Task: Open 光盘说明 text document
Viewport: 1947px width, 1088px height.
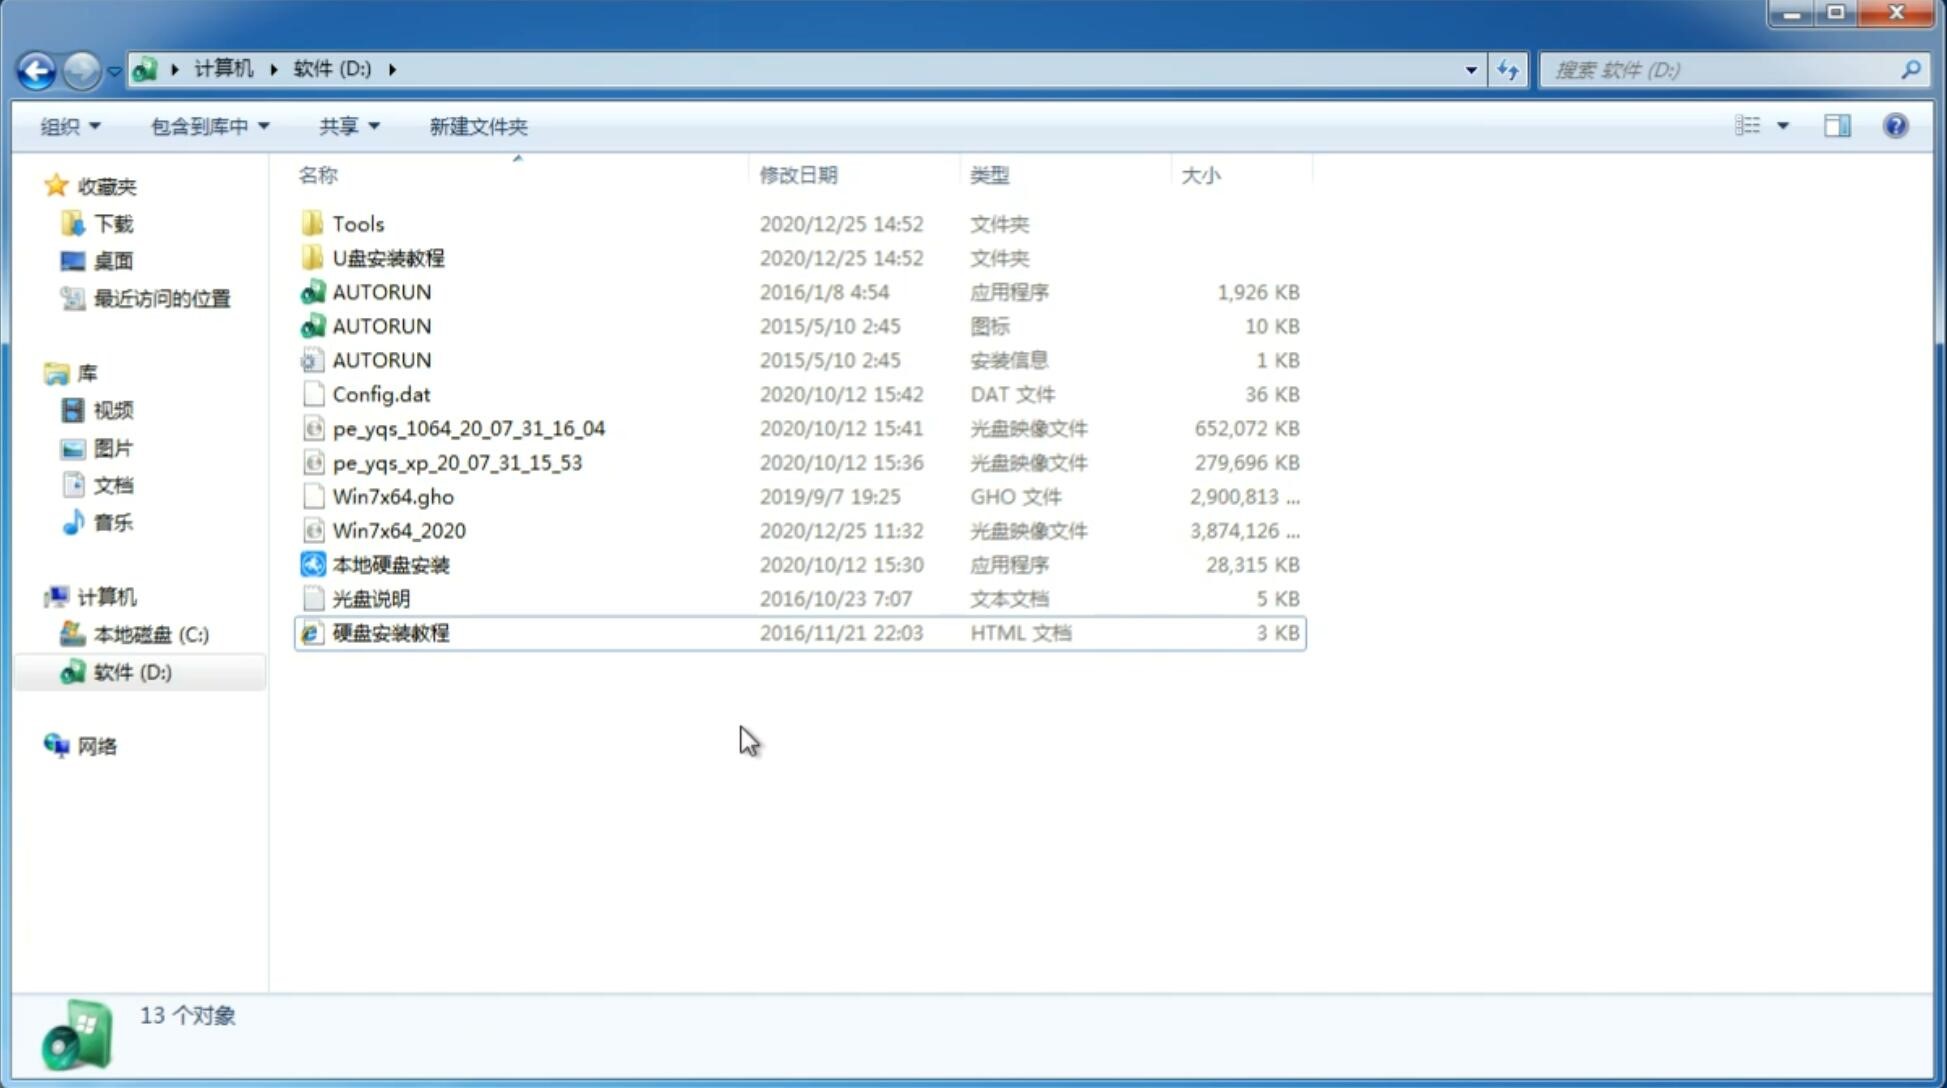Action: coord(370,599)
